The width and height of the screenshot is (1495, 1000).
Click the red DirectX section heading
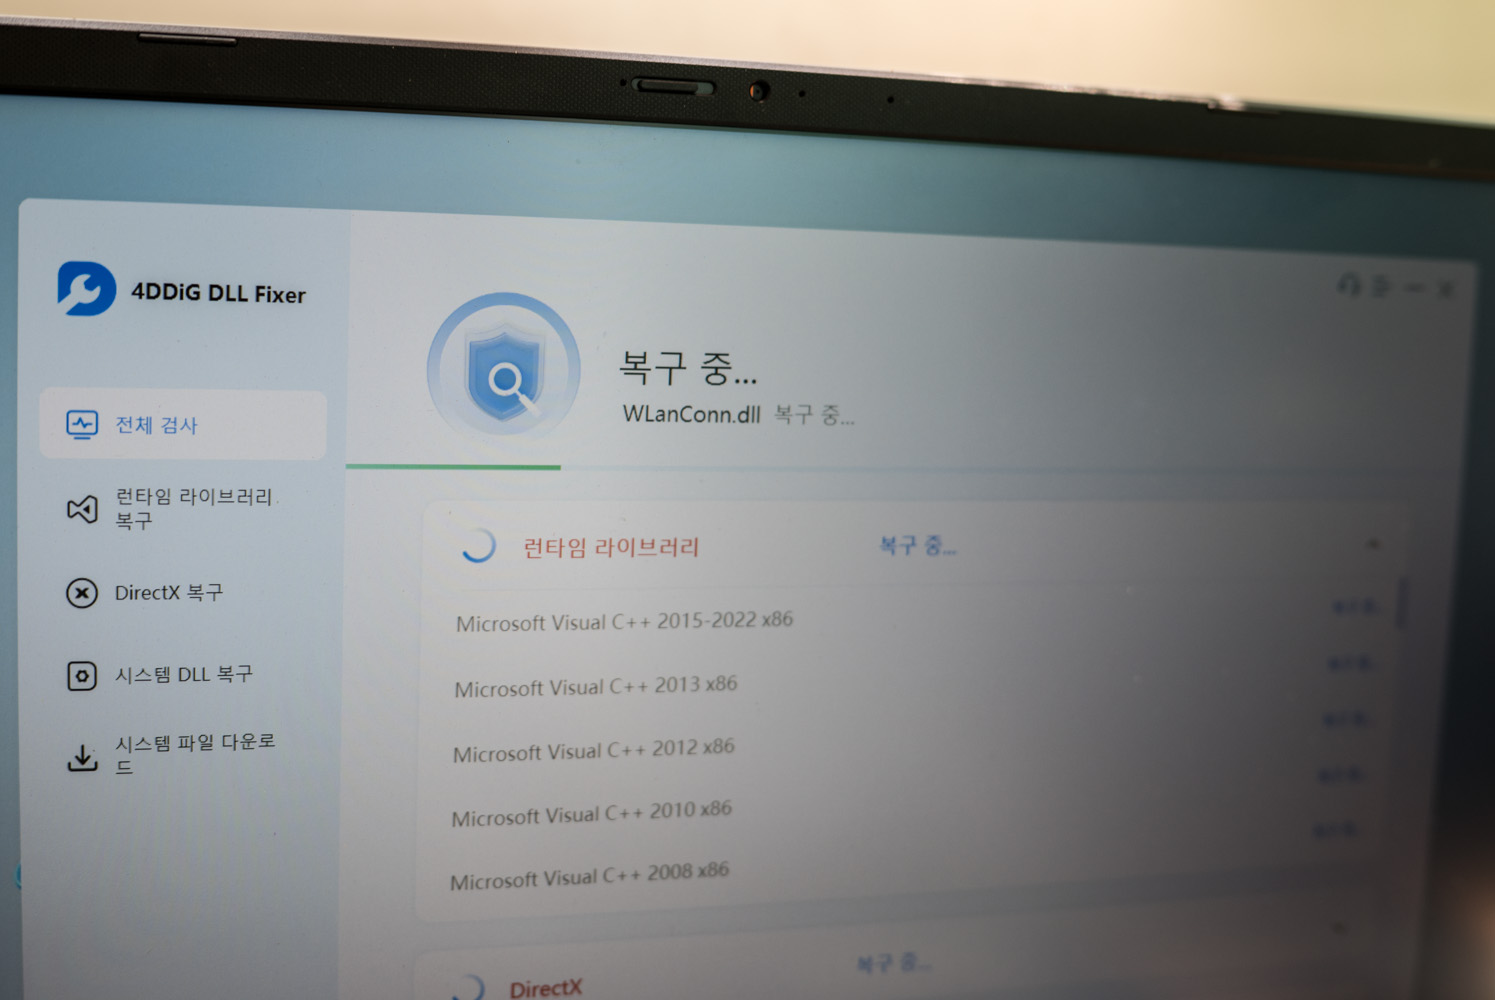[x=545, y=988]
